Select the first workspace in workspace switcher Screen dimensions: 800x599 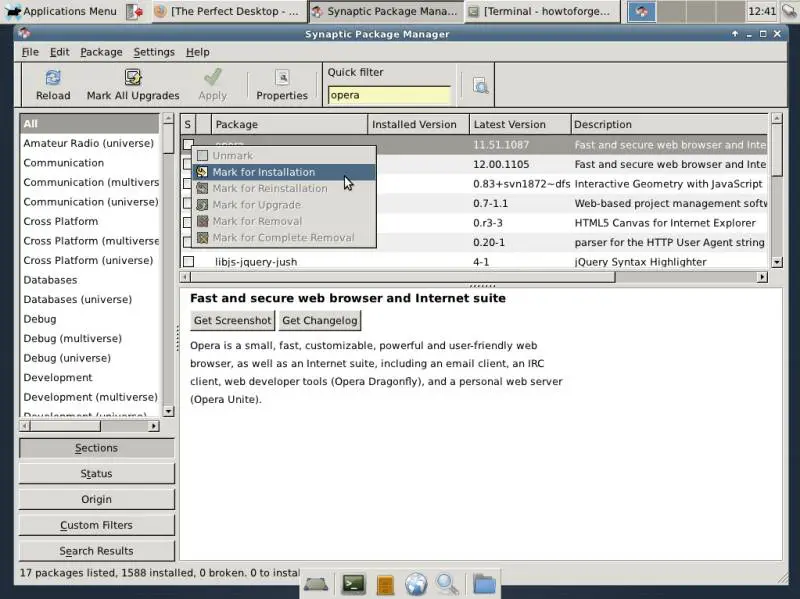(641, 11)
